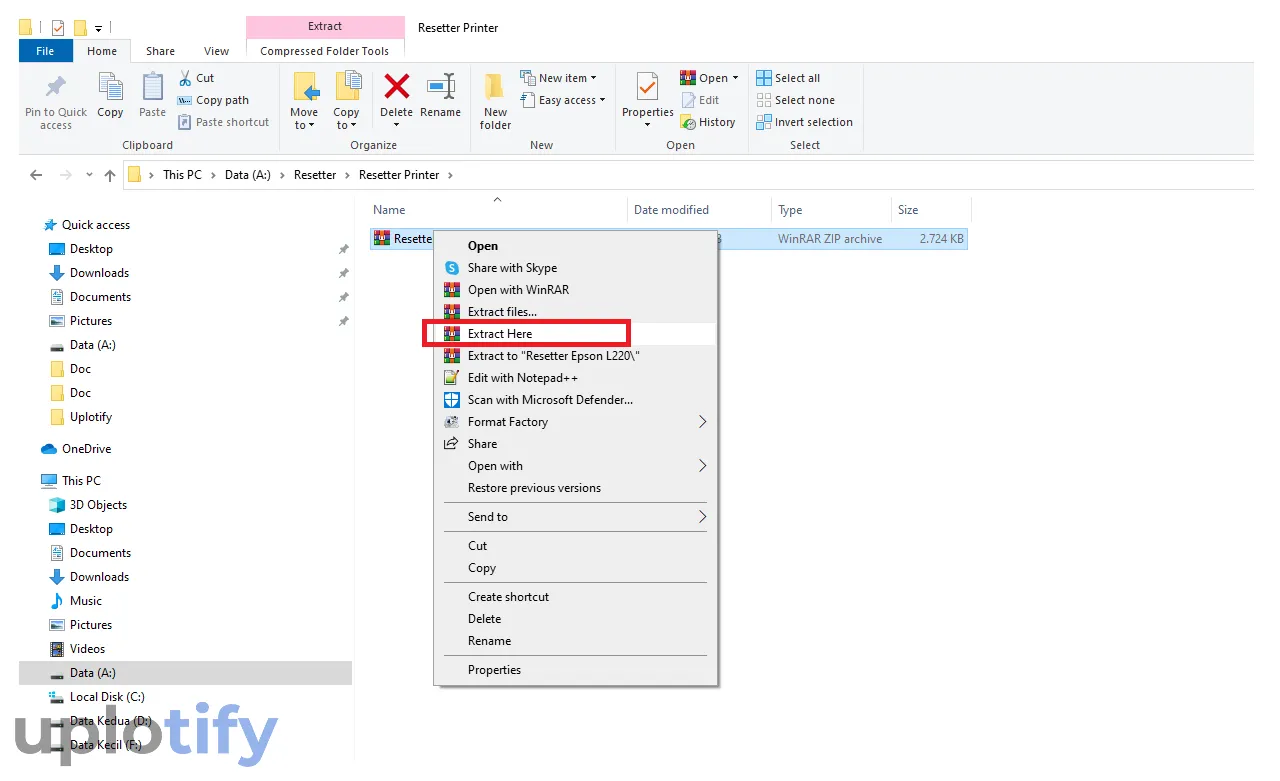
Task: Choose Create shortcut in context menu
Action: tap(575, 597)
